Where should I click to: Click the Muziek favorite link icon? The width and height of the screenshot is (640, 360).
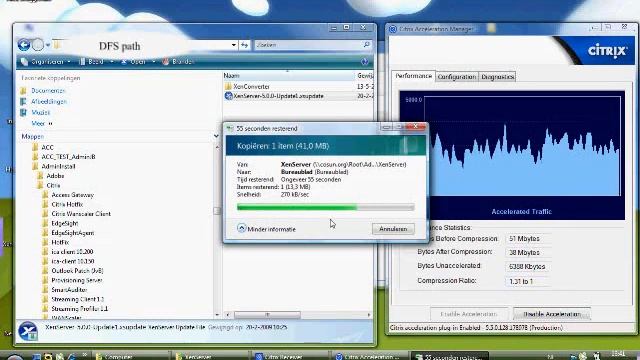click(23, 112)
